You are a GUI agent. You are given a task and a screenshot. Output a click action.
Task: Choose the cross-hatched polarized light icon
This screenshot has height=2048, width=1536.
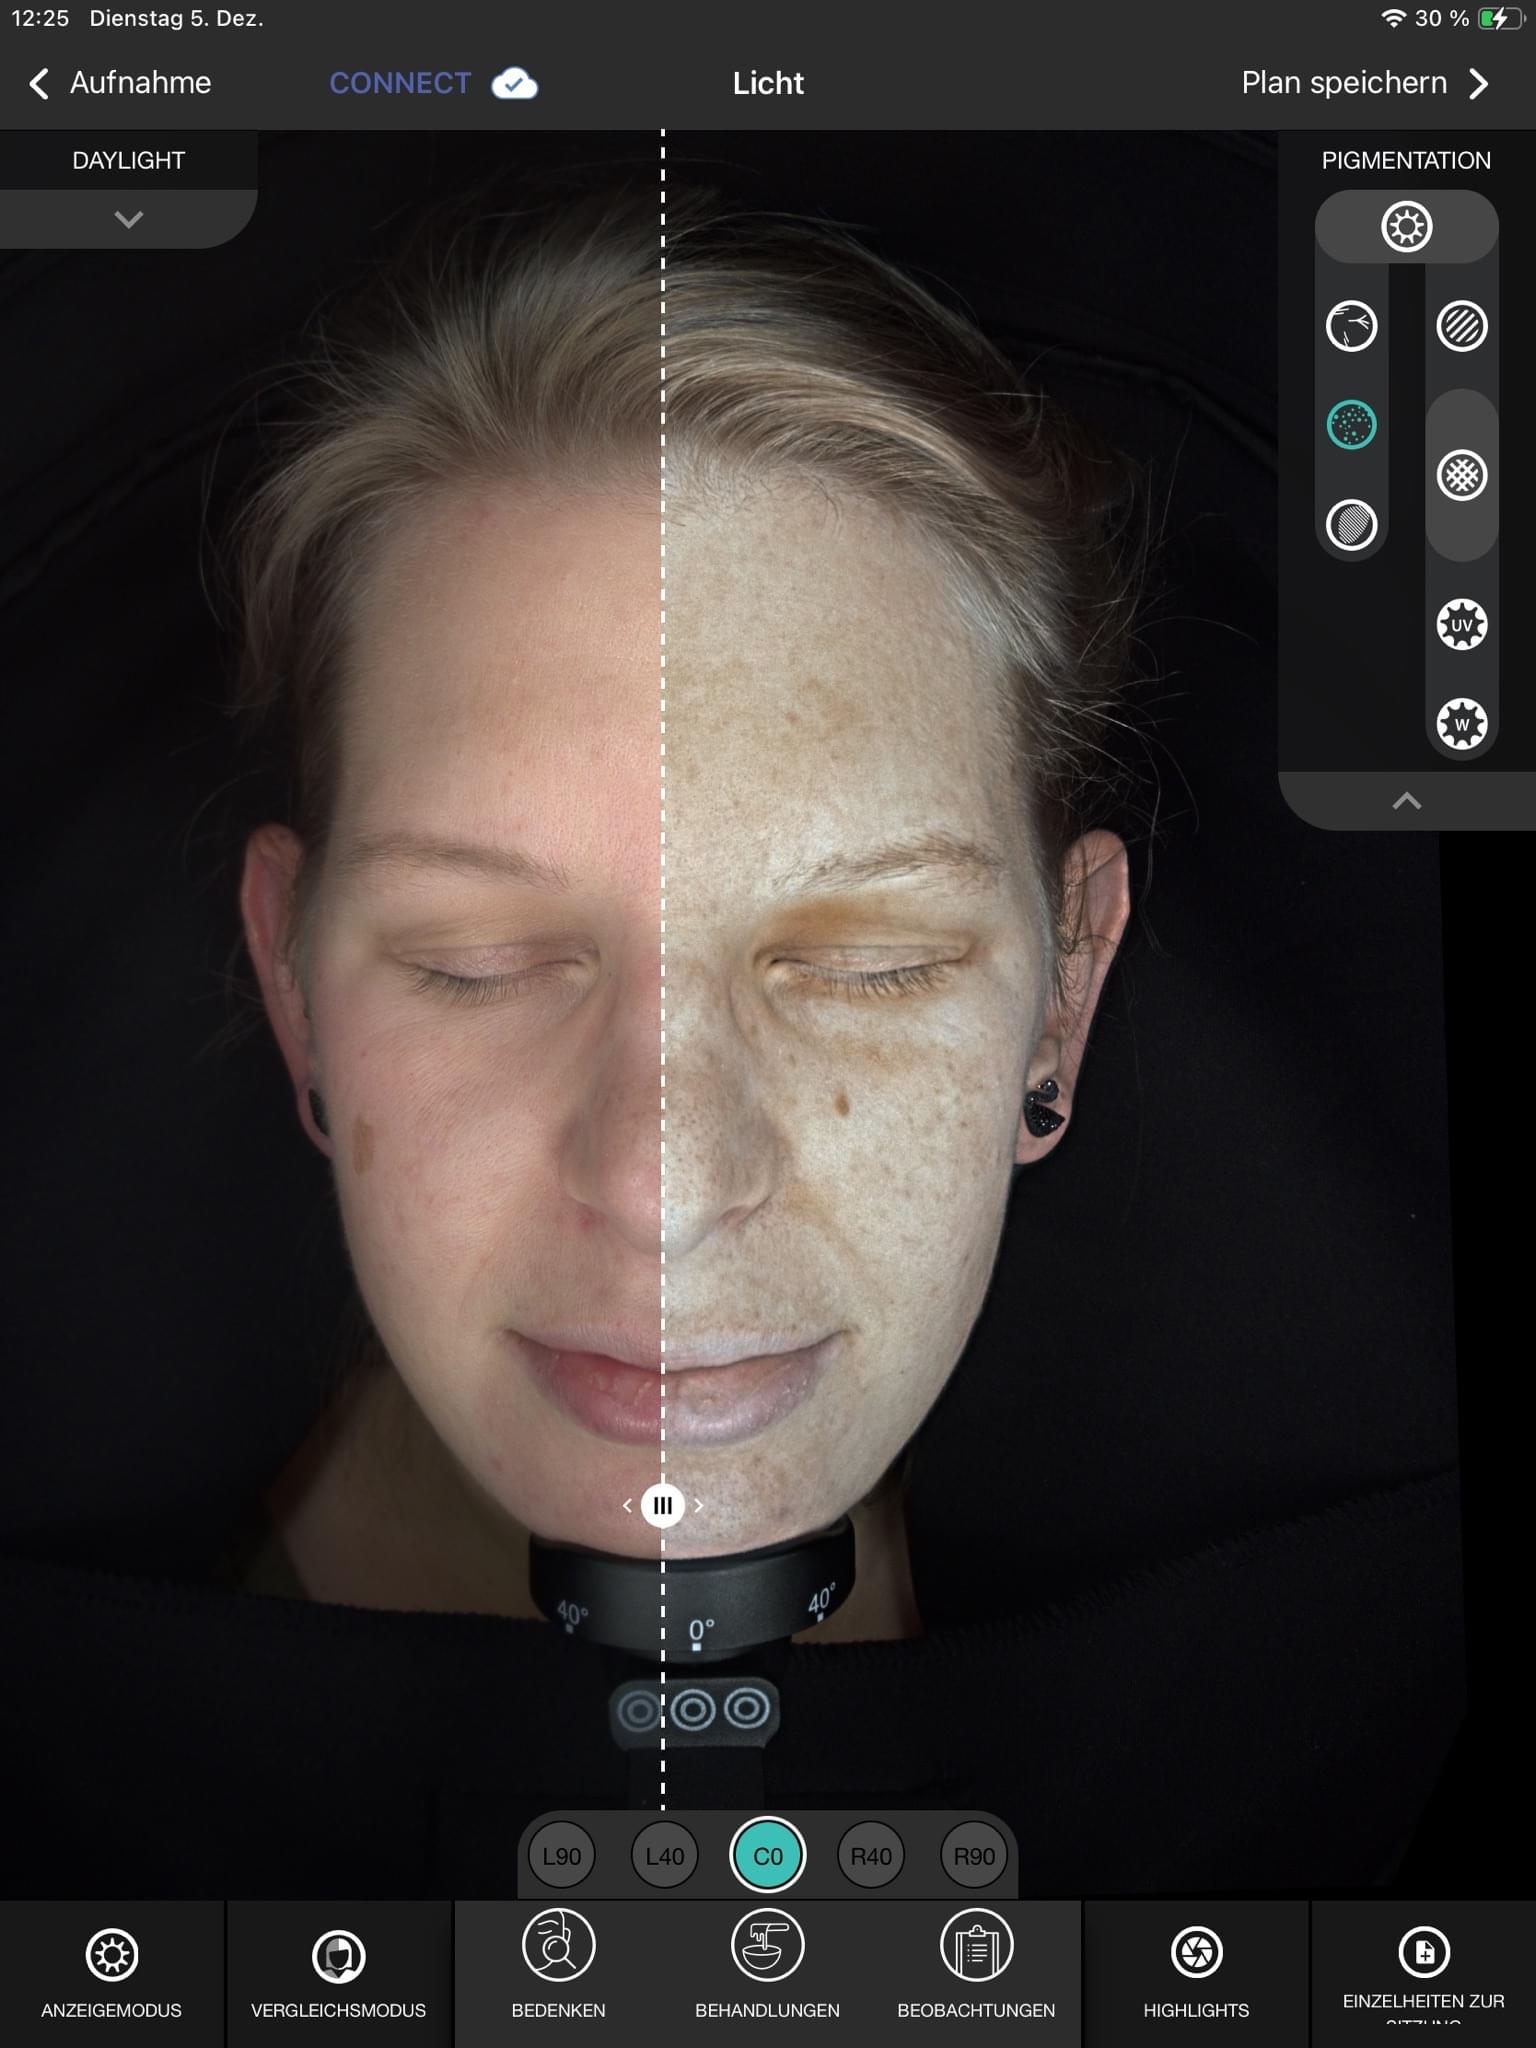1461,475
